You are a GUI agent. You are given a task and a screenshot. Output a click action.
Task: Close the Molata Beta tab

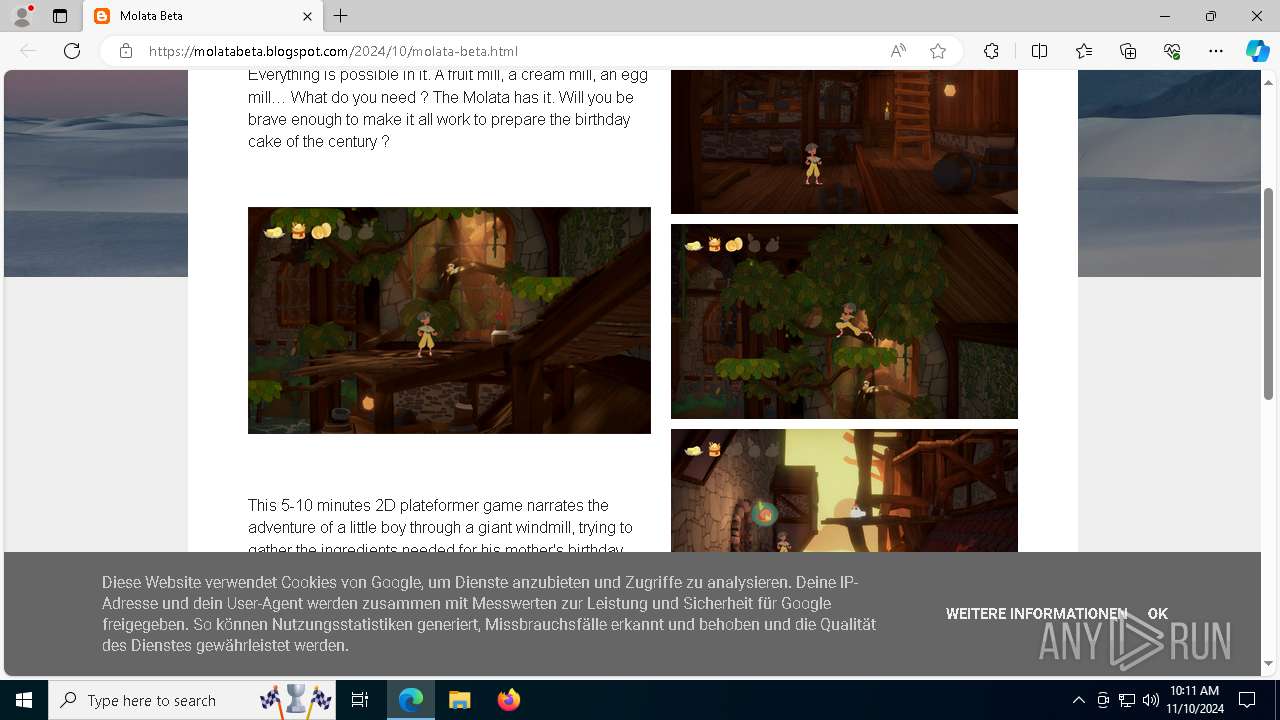click(307, 16)
